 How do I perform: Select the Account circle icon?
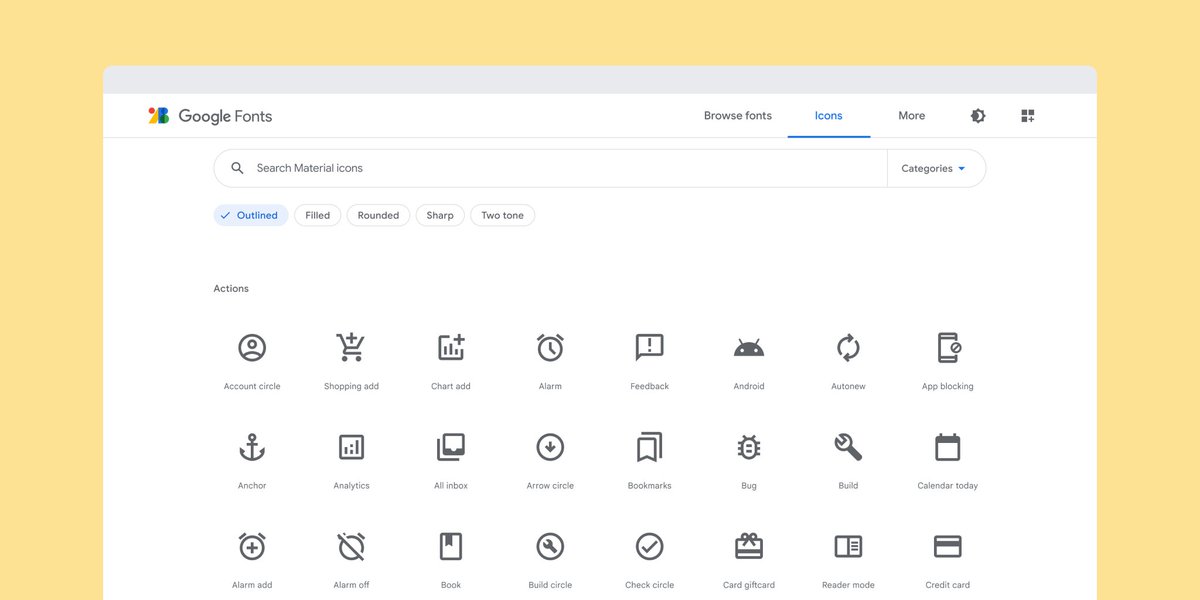(x=252, y=348)
